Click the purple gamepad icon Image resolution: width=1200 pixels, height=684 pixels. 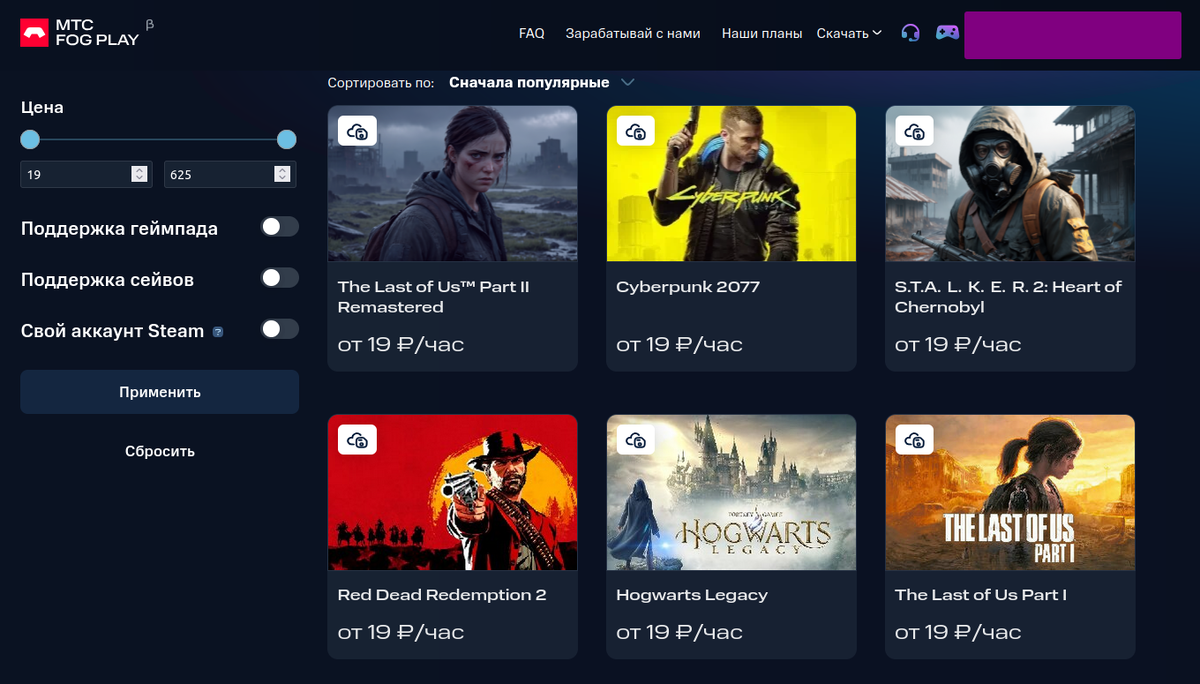(947, 33)
